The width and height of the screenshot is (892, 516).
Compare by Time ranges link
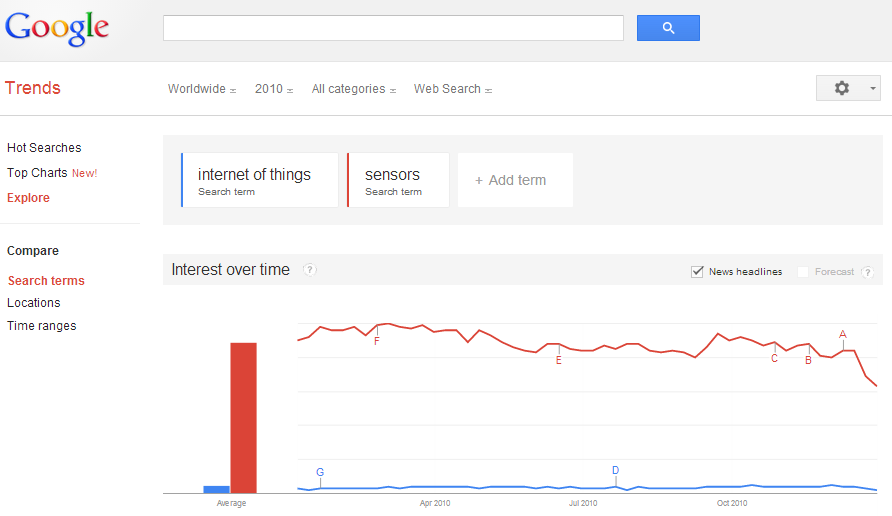click(x=42, y=326)
